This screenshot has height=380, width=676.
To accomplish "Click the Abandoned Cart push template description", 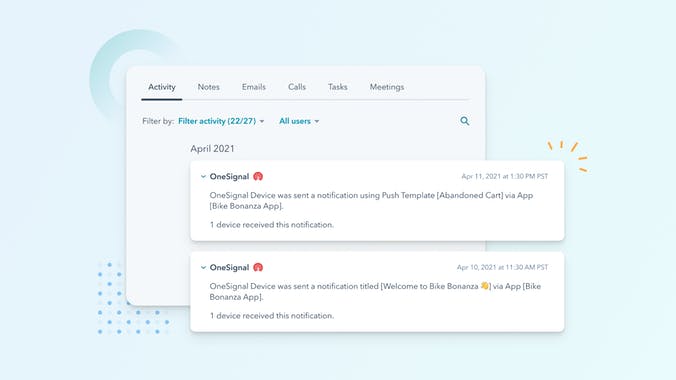I will (x=371, y=201).
